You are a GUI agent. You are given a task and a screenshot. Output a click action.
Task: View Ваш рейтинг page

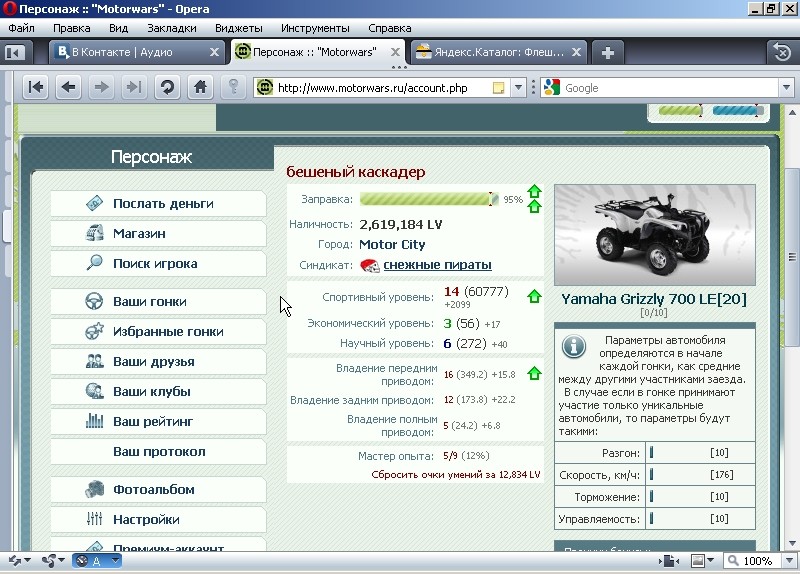pyautogui.click(x=159, y=422)
